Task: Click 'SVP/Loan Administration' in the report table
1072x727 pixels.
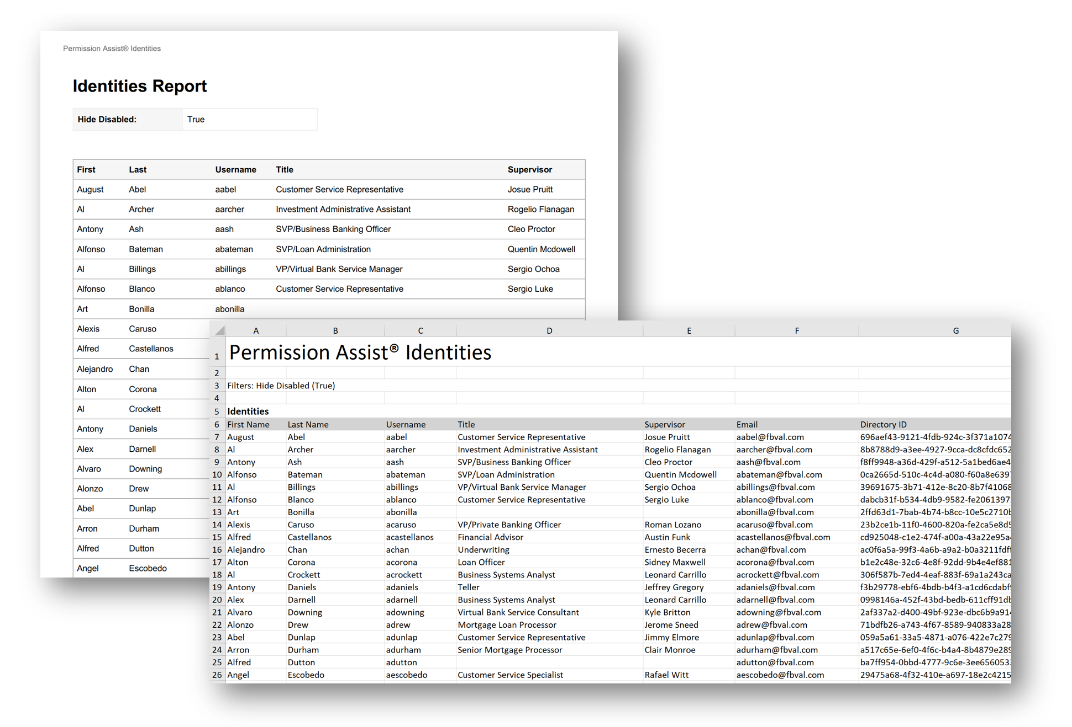Action: (x=323, y=250)
